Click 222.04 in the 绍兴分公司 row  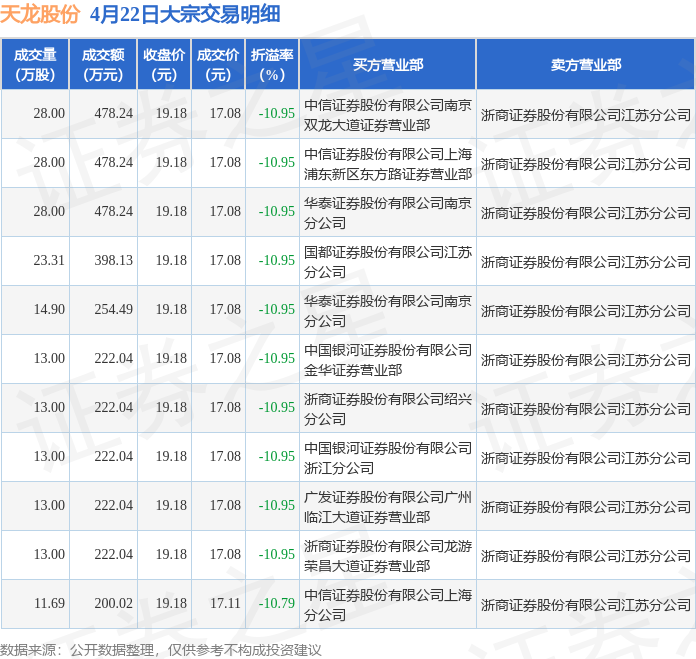tap(114, 407)
